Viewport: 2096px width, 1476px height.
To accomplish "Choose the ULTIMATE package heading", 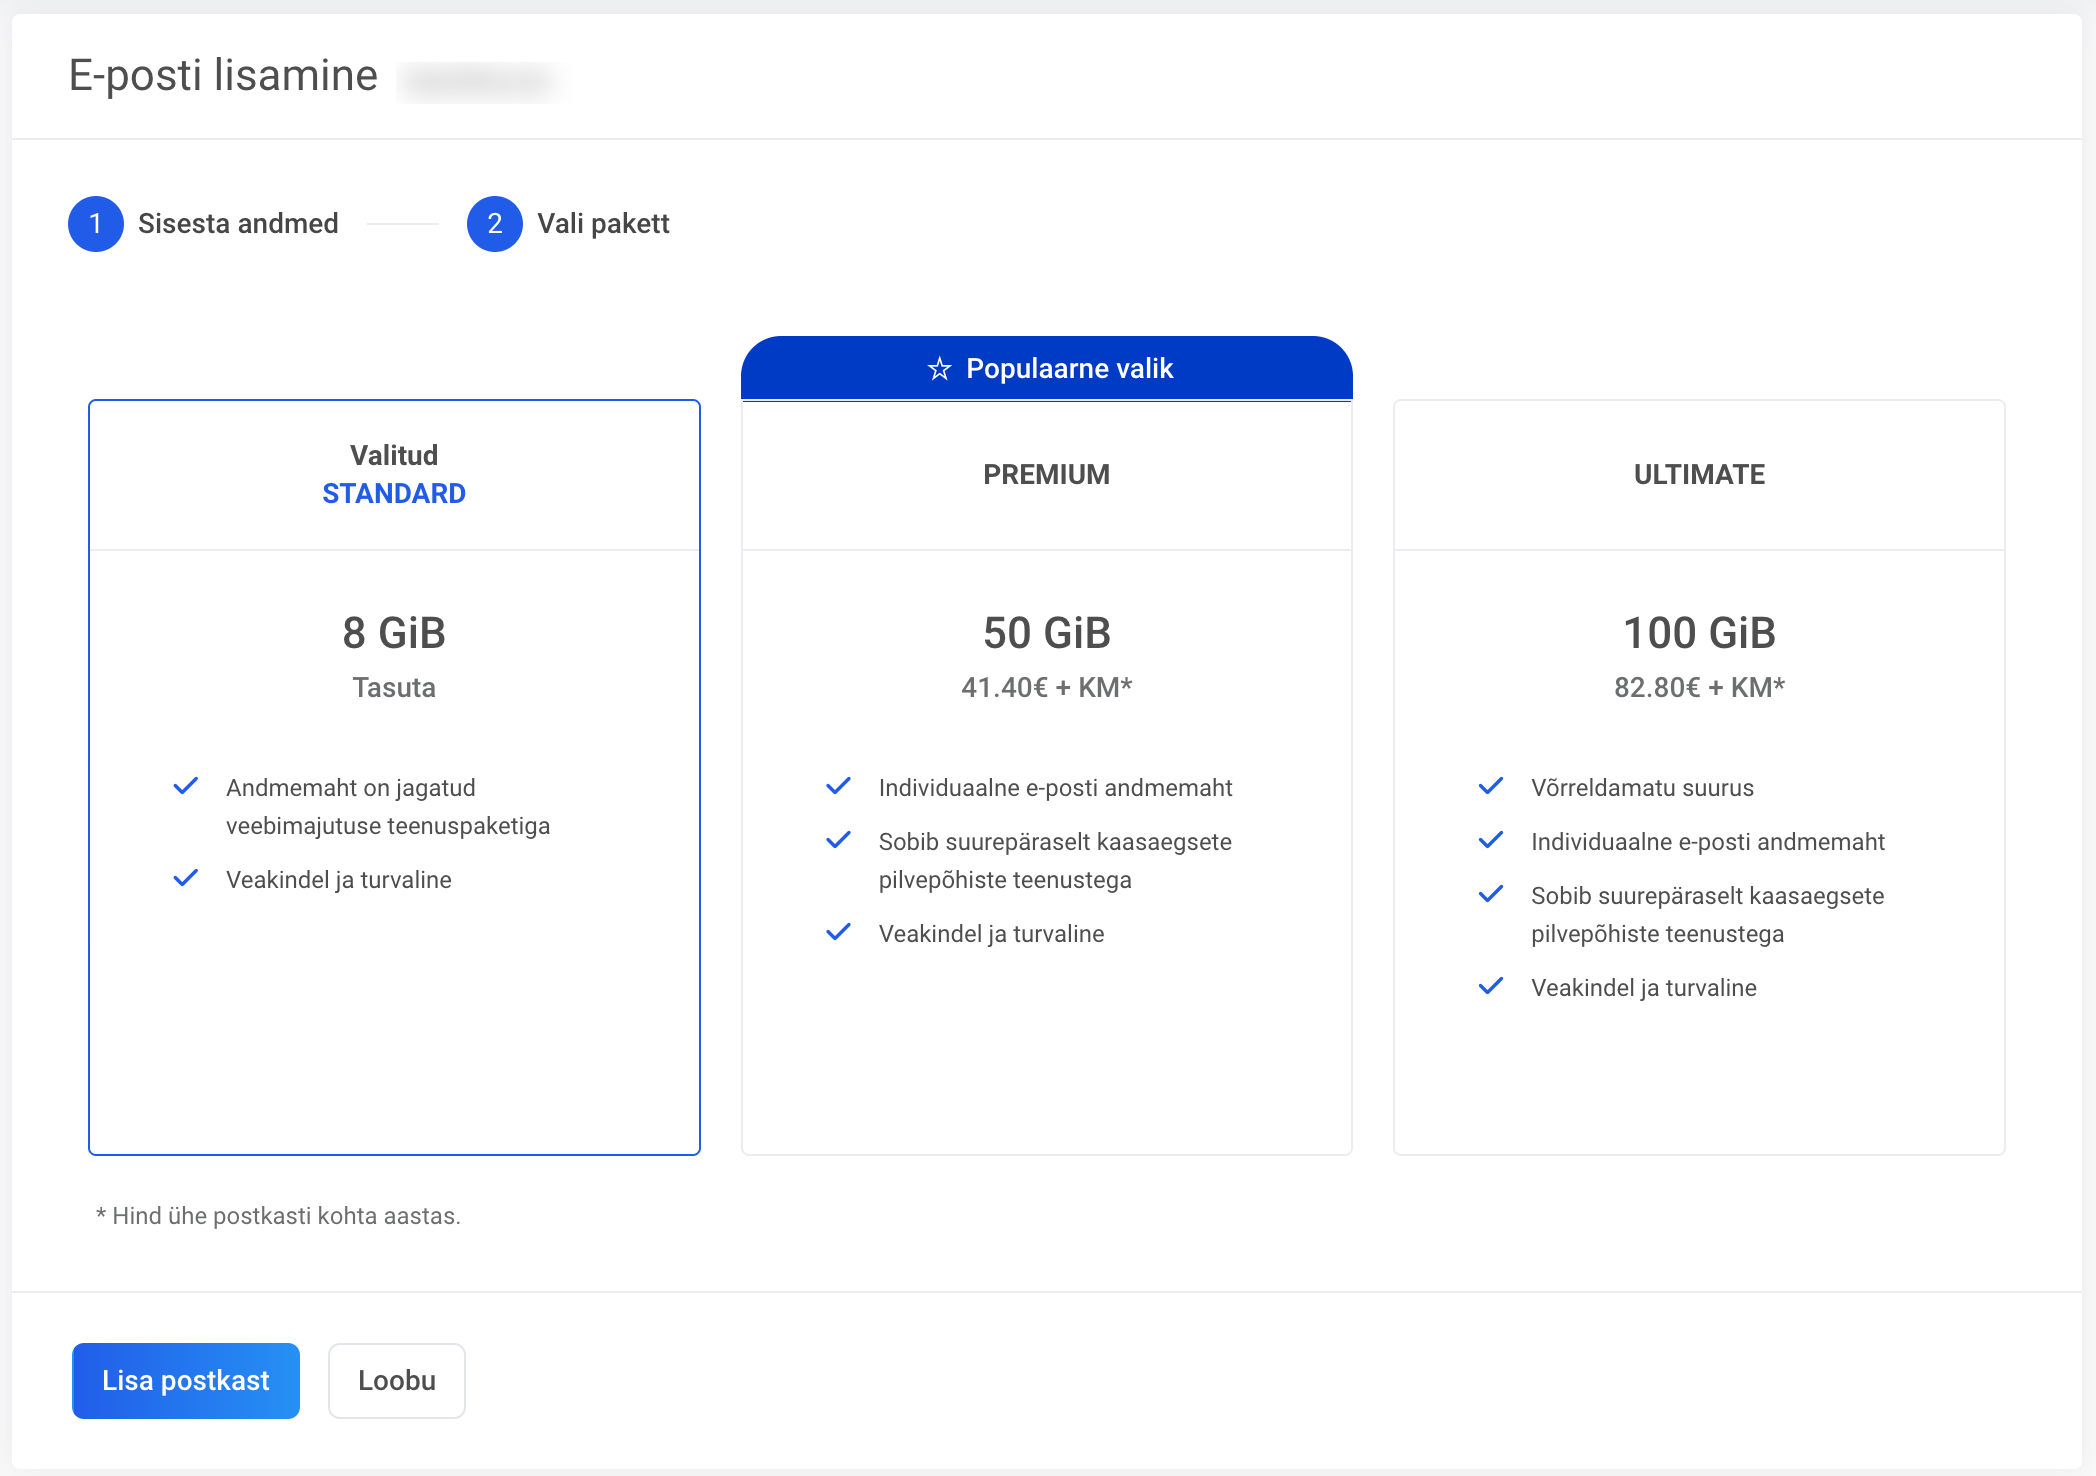I will (1699, 474).
